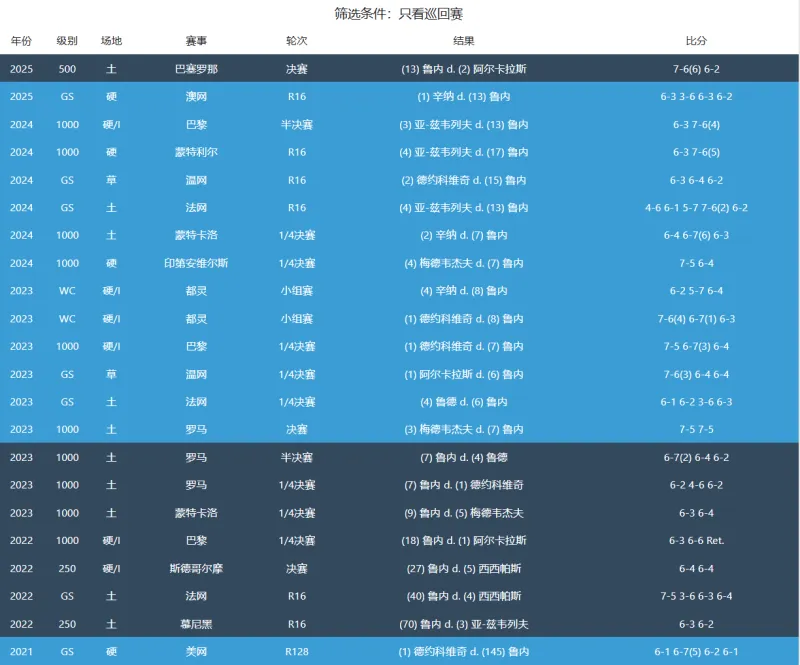Click score 6-3 7-6(5)
The height and width of the screenshot is (665, 800).
[x=696, y=152]
